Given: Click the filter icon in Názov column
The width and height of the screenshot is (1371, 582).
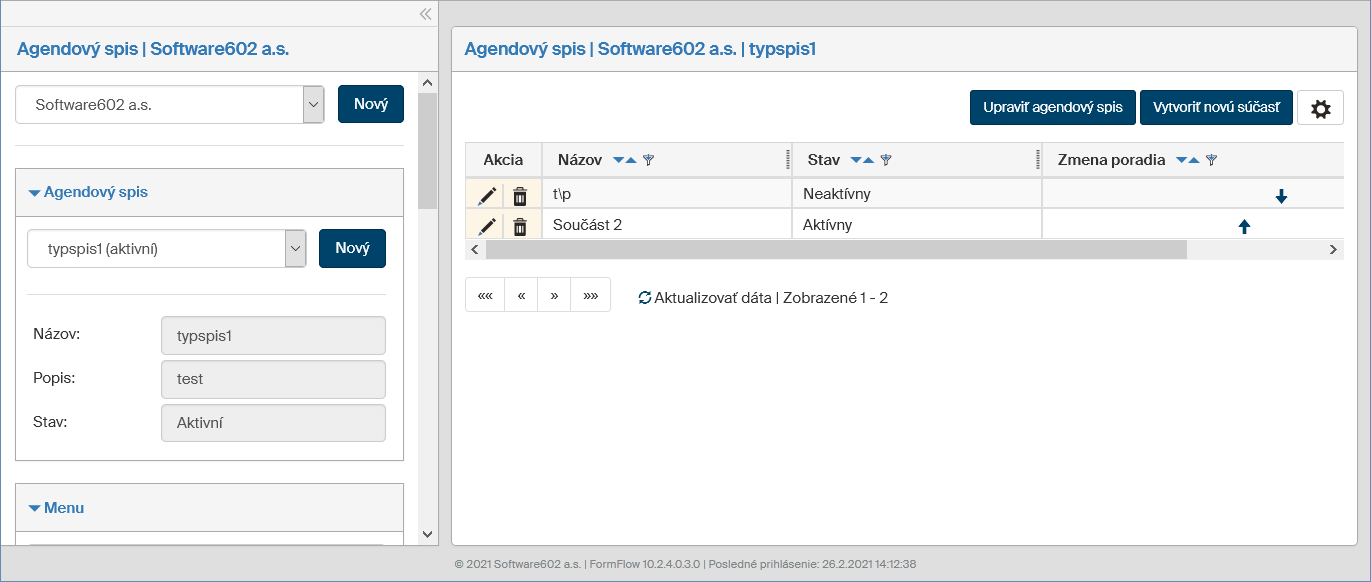Looking at the screenshot, I should pyautogui.click(x=648, y=160).
